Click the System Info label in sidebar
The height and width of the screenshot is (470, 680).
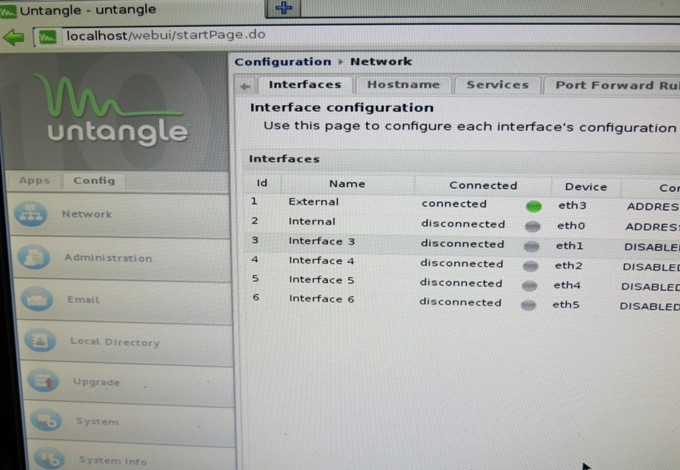(x=113, y=461)
